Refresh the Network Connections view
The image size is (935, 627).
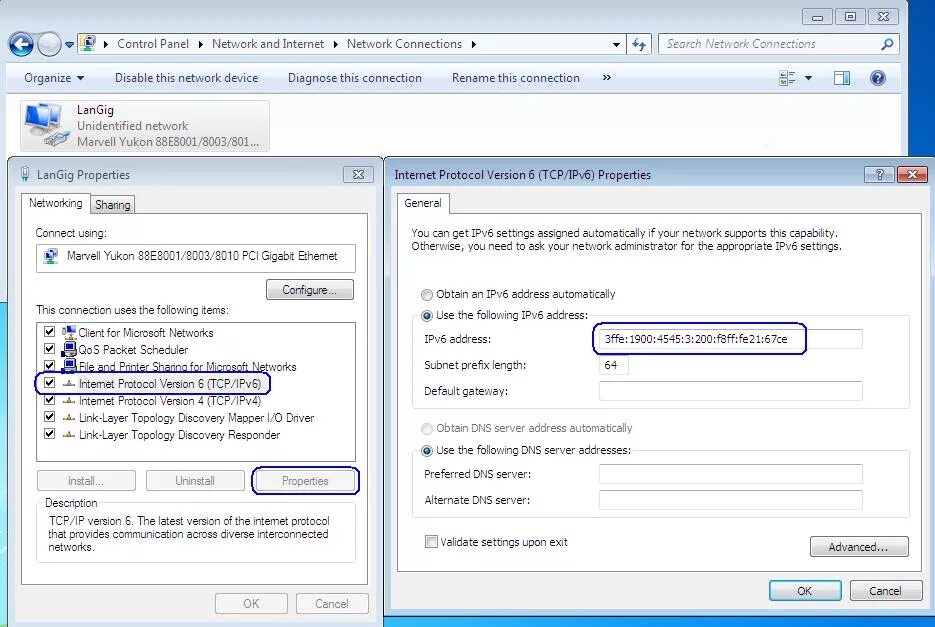pos(639,44)
